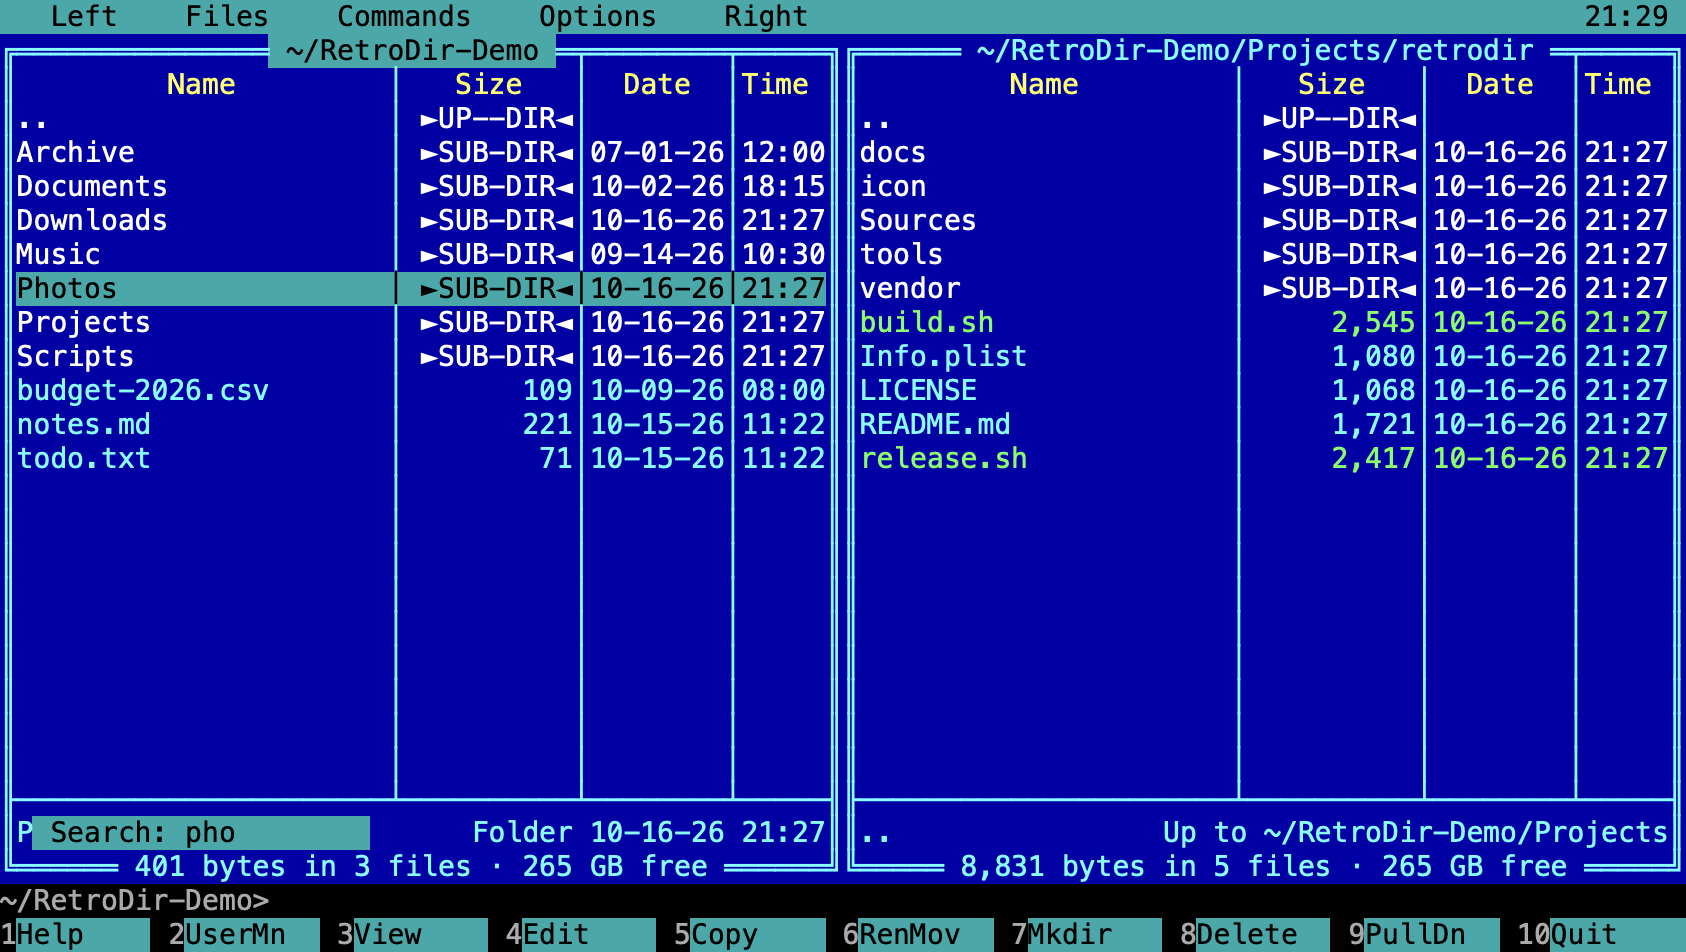Select the Downloads folder row
This screenshot has width=1686, height=952.
pos(421,220)
